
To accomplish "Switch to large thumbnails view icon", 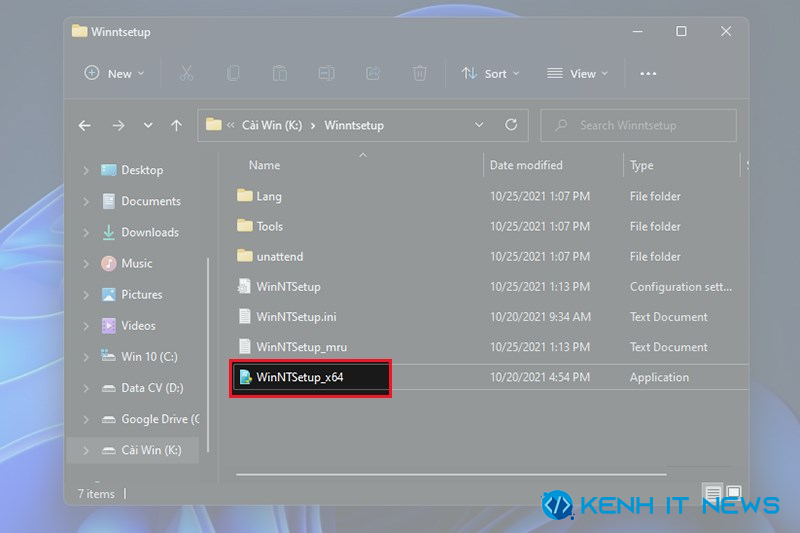I will [734, 492].
